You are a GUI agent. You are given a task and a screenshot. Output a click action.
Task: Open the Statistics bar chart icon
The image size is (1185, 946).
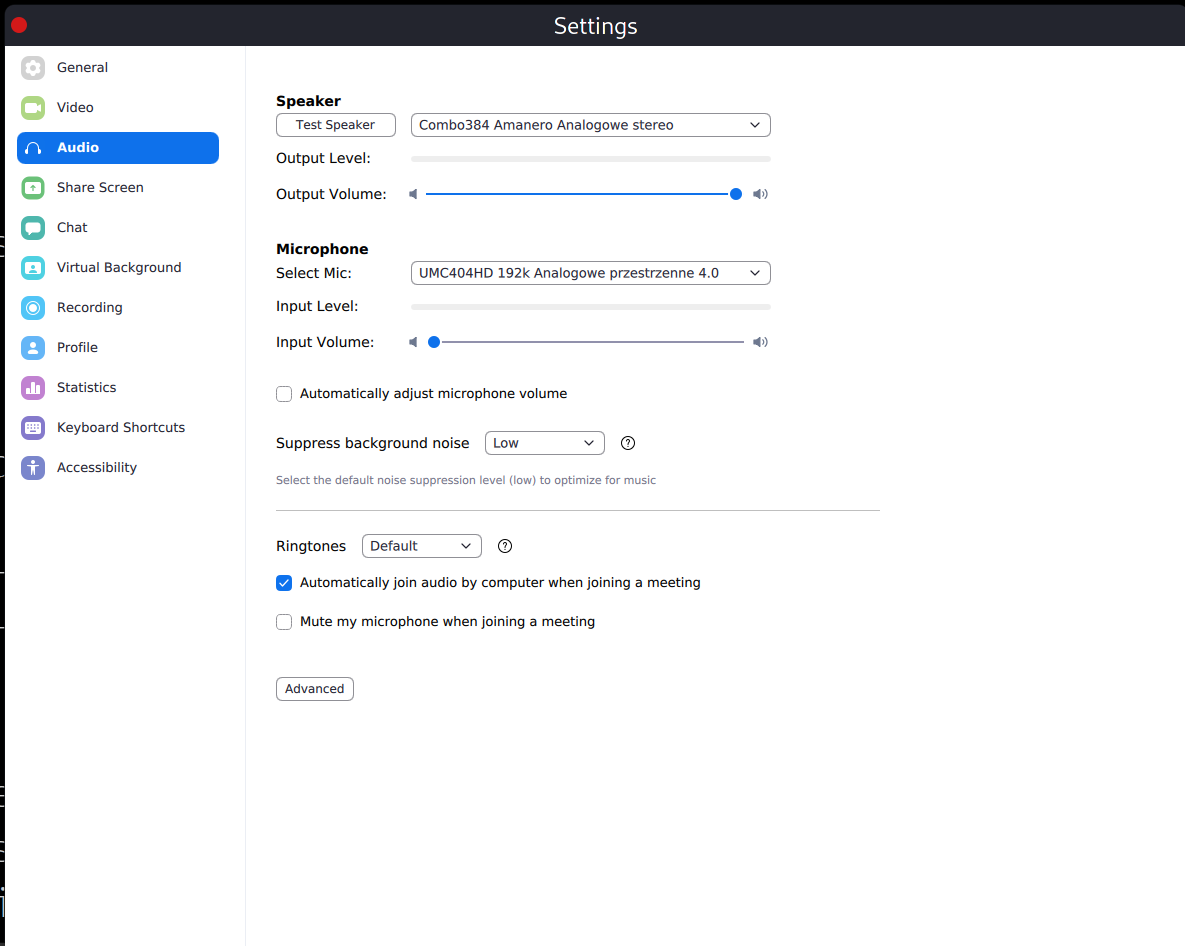[32, 388]
